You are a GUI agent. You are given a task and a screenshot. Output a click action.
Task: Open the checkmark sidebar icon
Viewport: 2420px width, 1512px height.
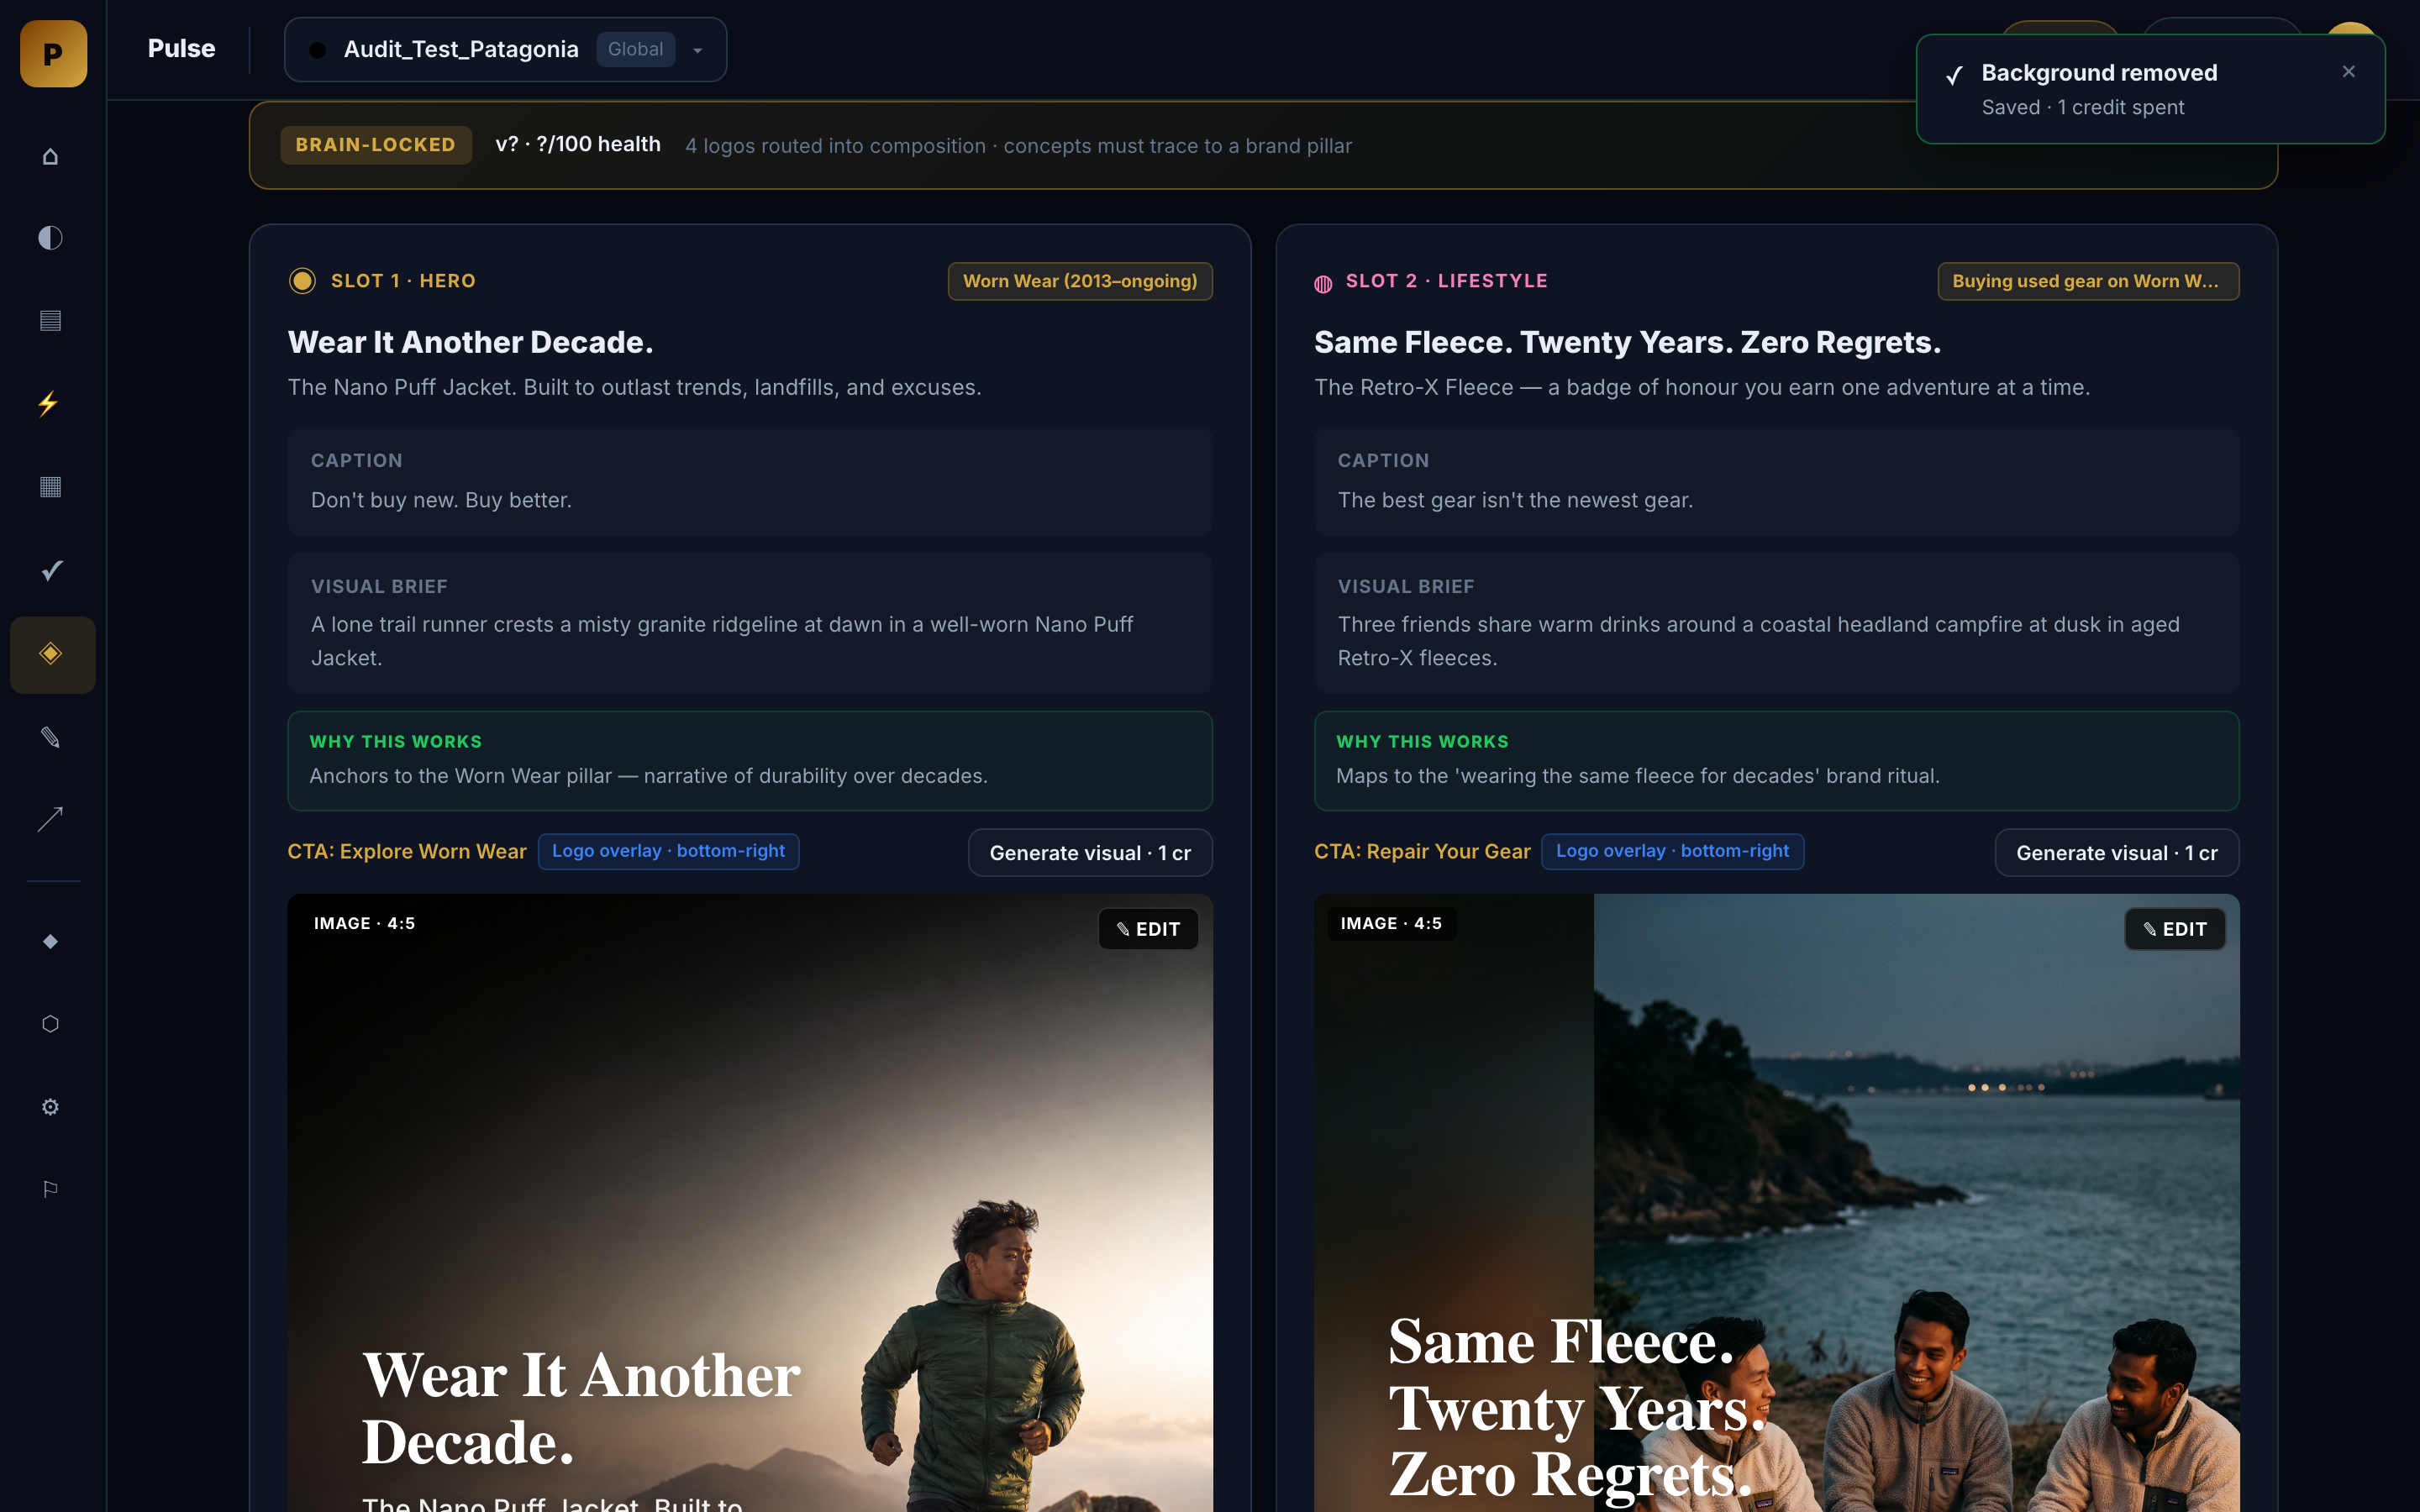(52, 570)
